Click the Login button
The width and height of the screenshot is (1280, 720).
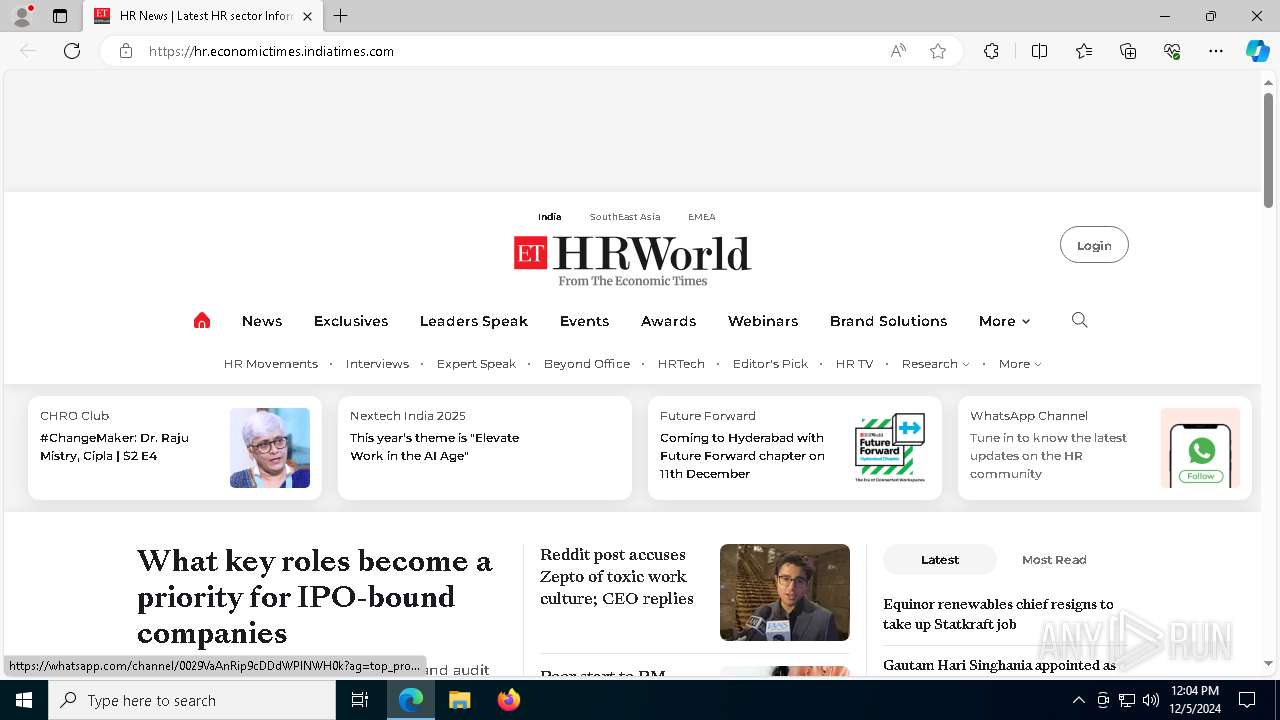(x=1094, y=245)
